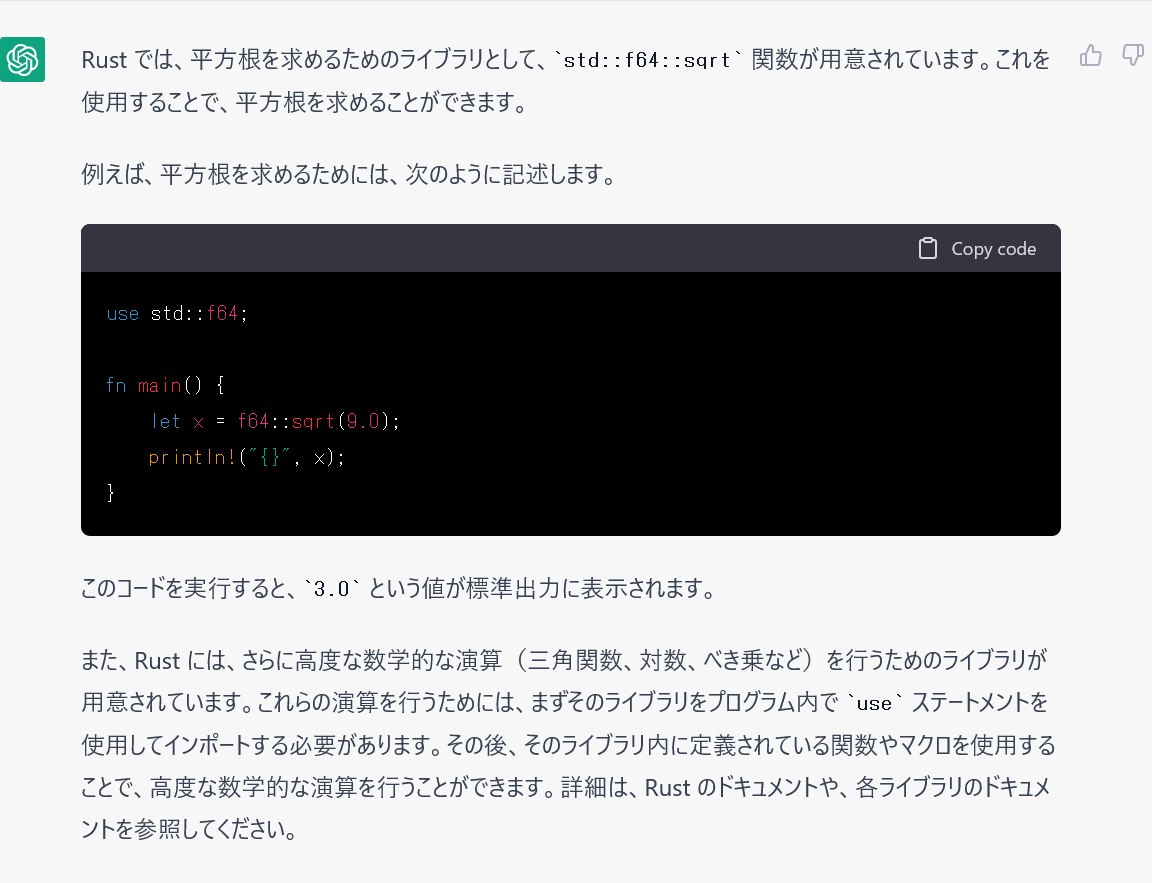This screenshot has width=1152, height=883.
Task: Click the clipboard icon in code header
Action: pyautogui.click(x=927, y=249)
